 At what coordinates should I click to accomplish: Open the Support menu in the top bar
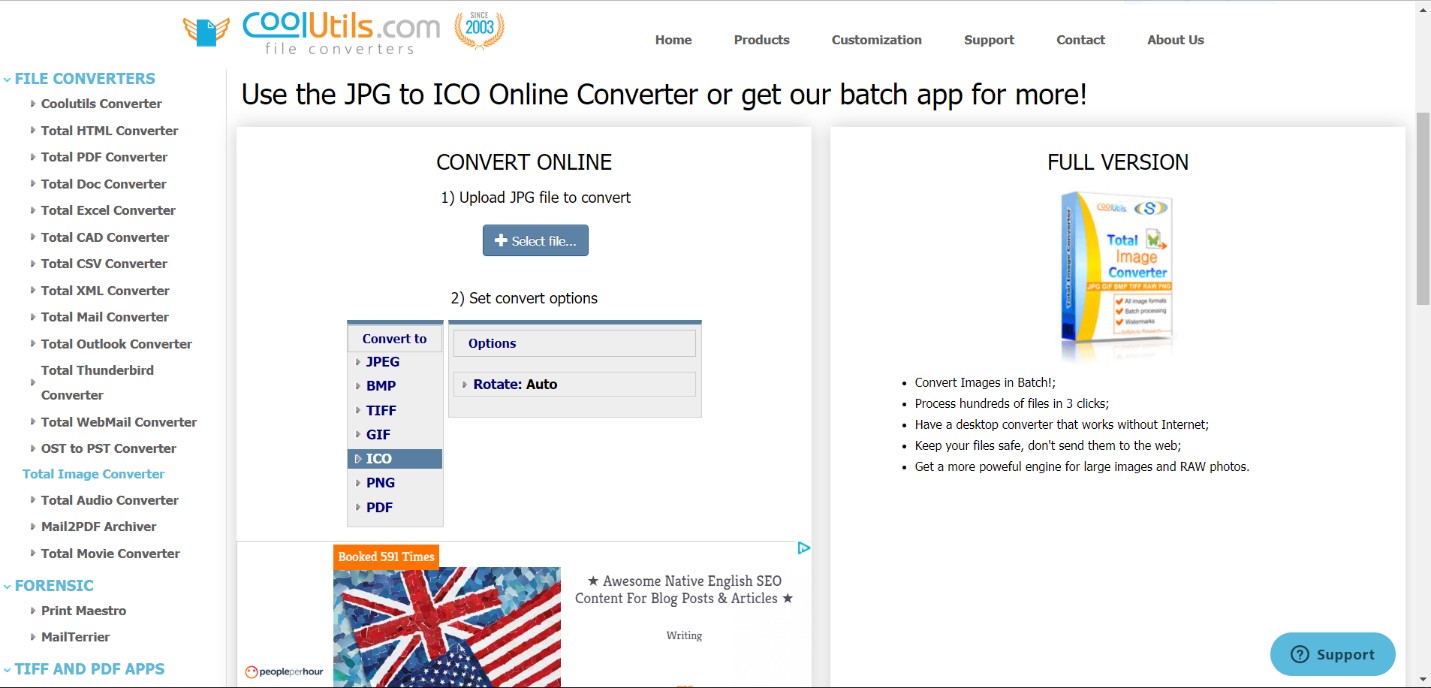989,40
